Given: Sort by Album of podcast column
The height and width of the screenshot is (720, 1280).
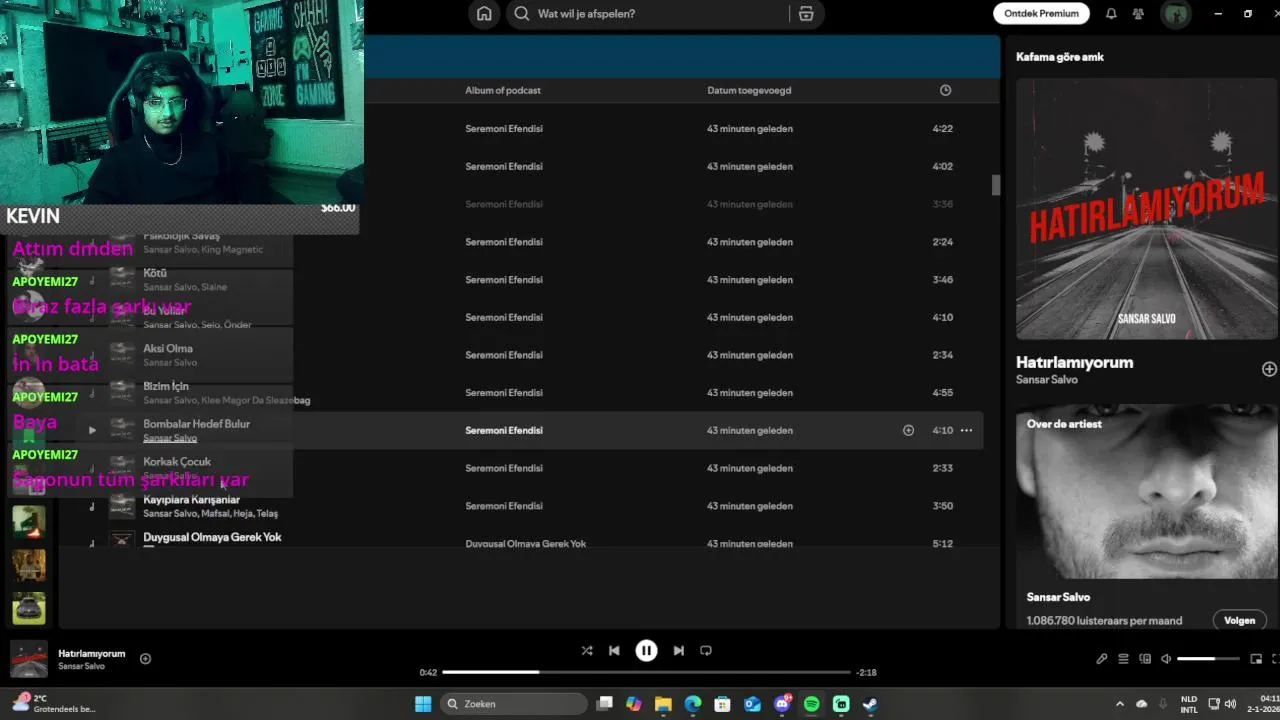Looking at the screenshot, I should coord(503,90).
